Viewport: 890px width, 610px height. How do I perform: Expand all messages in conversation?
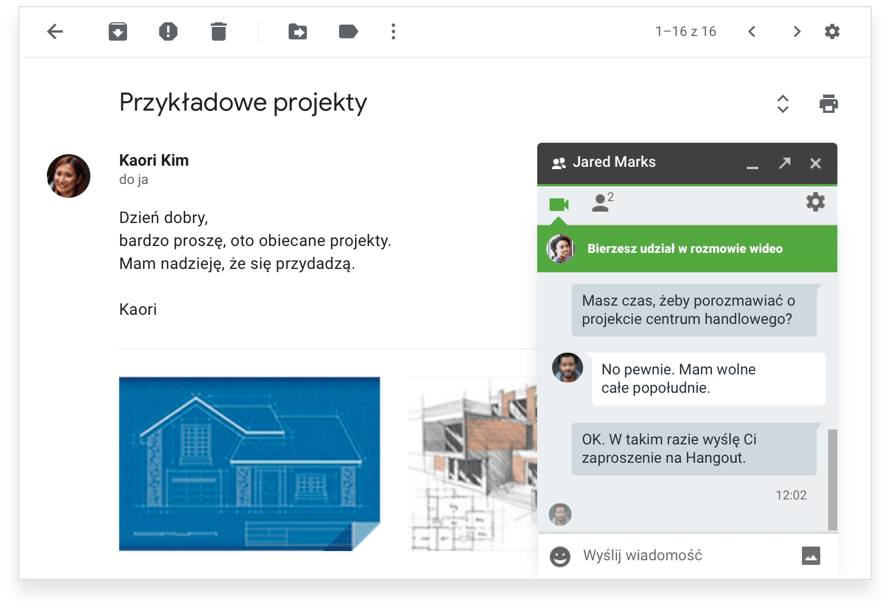coord(783,104)
